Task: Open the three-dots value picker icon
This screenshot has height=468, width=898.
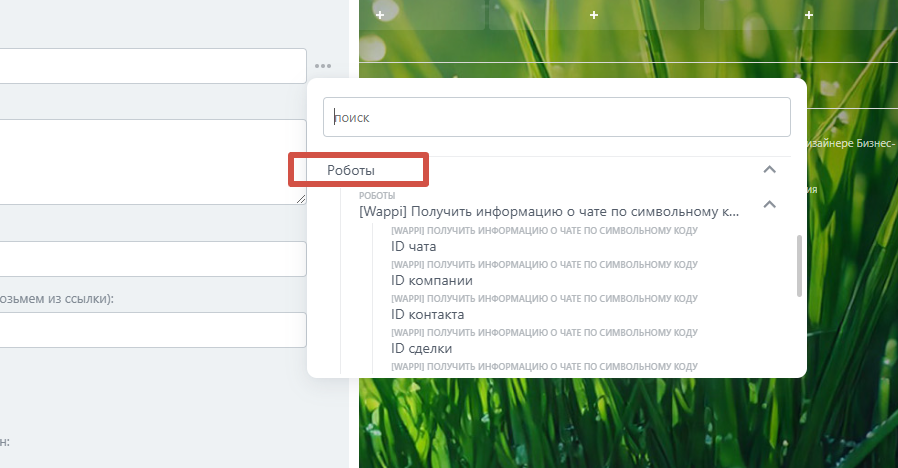Action: 323,66
